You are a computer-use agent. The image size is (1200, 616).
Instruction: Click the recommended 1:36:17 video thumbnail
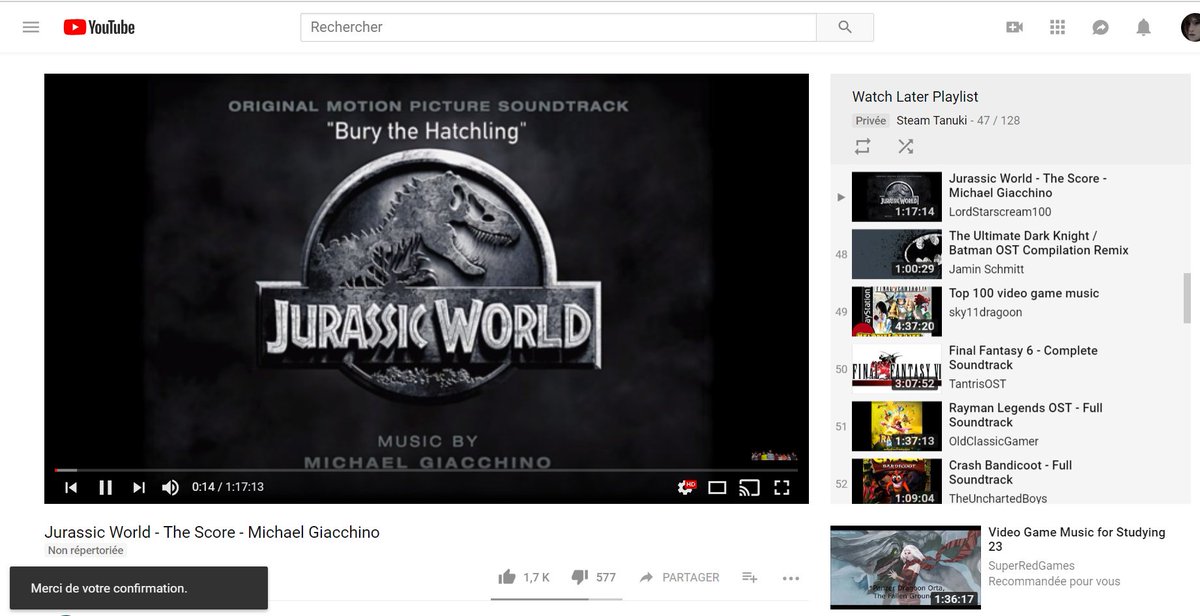pyautogui.click(x=905, y=568)
